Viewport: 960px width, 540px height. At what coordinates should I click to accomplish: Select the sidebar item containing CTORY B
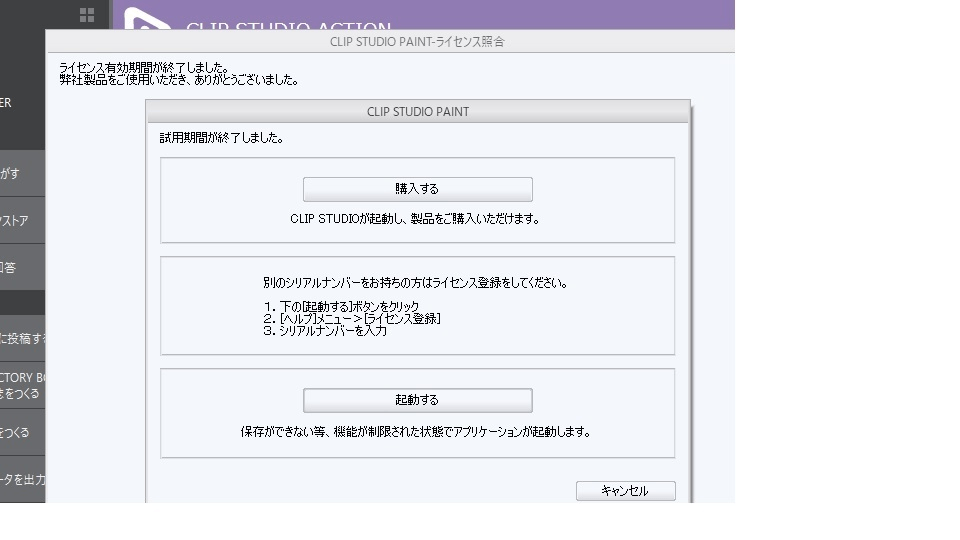click(22, 386)
